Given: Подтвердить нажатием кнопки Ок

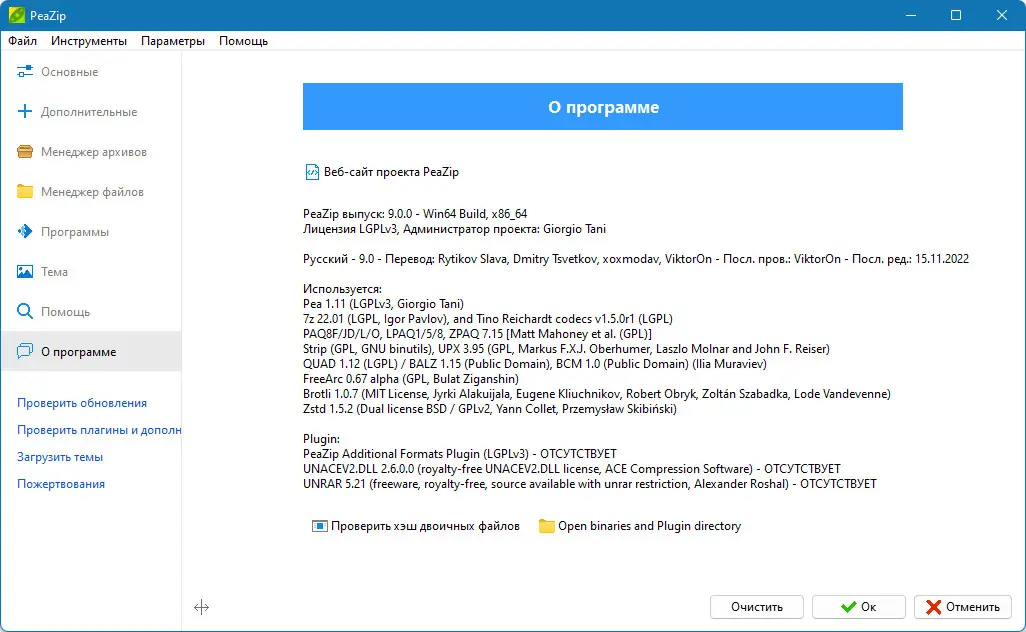Looking at the screenshot, I should click(x=858, y=606).
